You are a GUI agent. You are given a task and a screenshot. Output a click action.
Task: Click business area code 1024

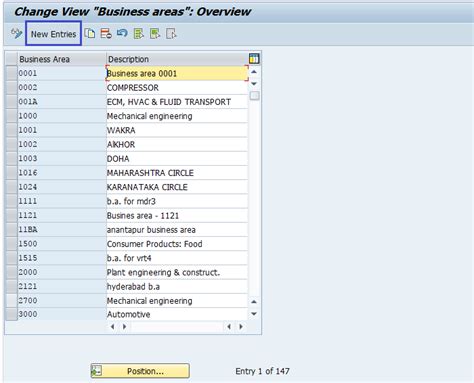(62, 187)
